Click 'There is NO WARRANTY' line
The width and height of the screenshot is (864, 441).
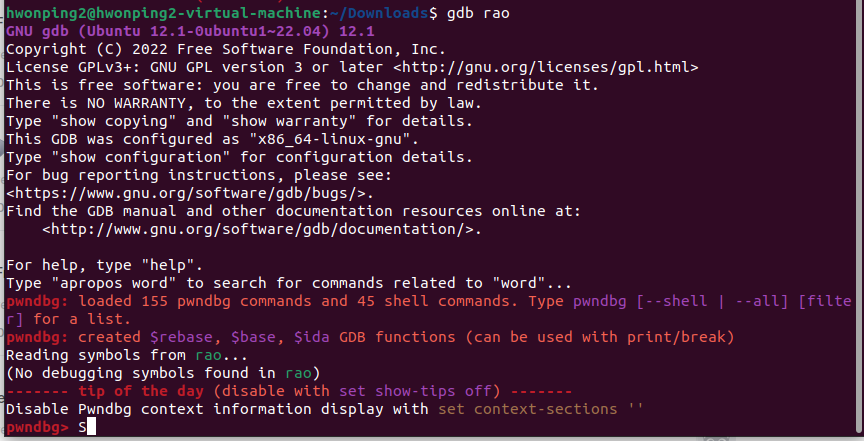(244, 103)
